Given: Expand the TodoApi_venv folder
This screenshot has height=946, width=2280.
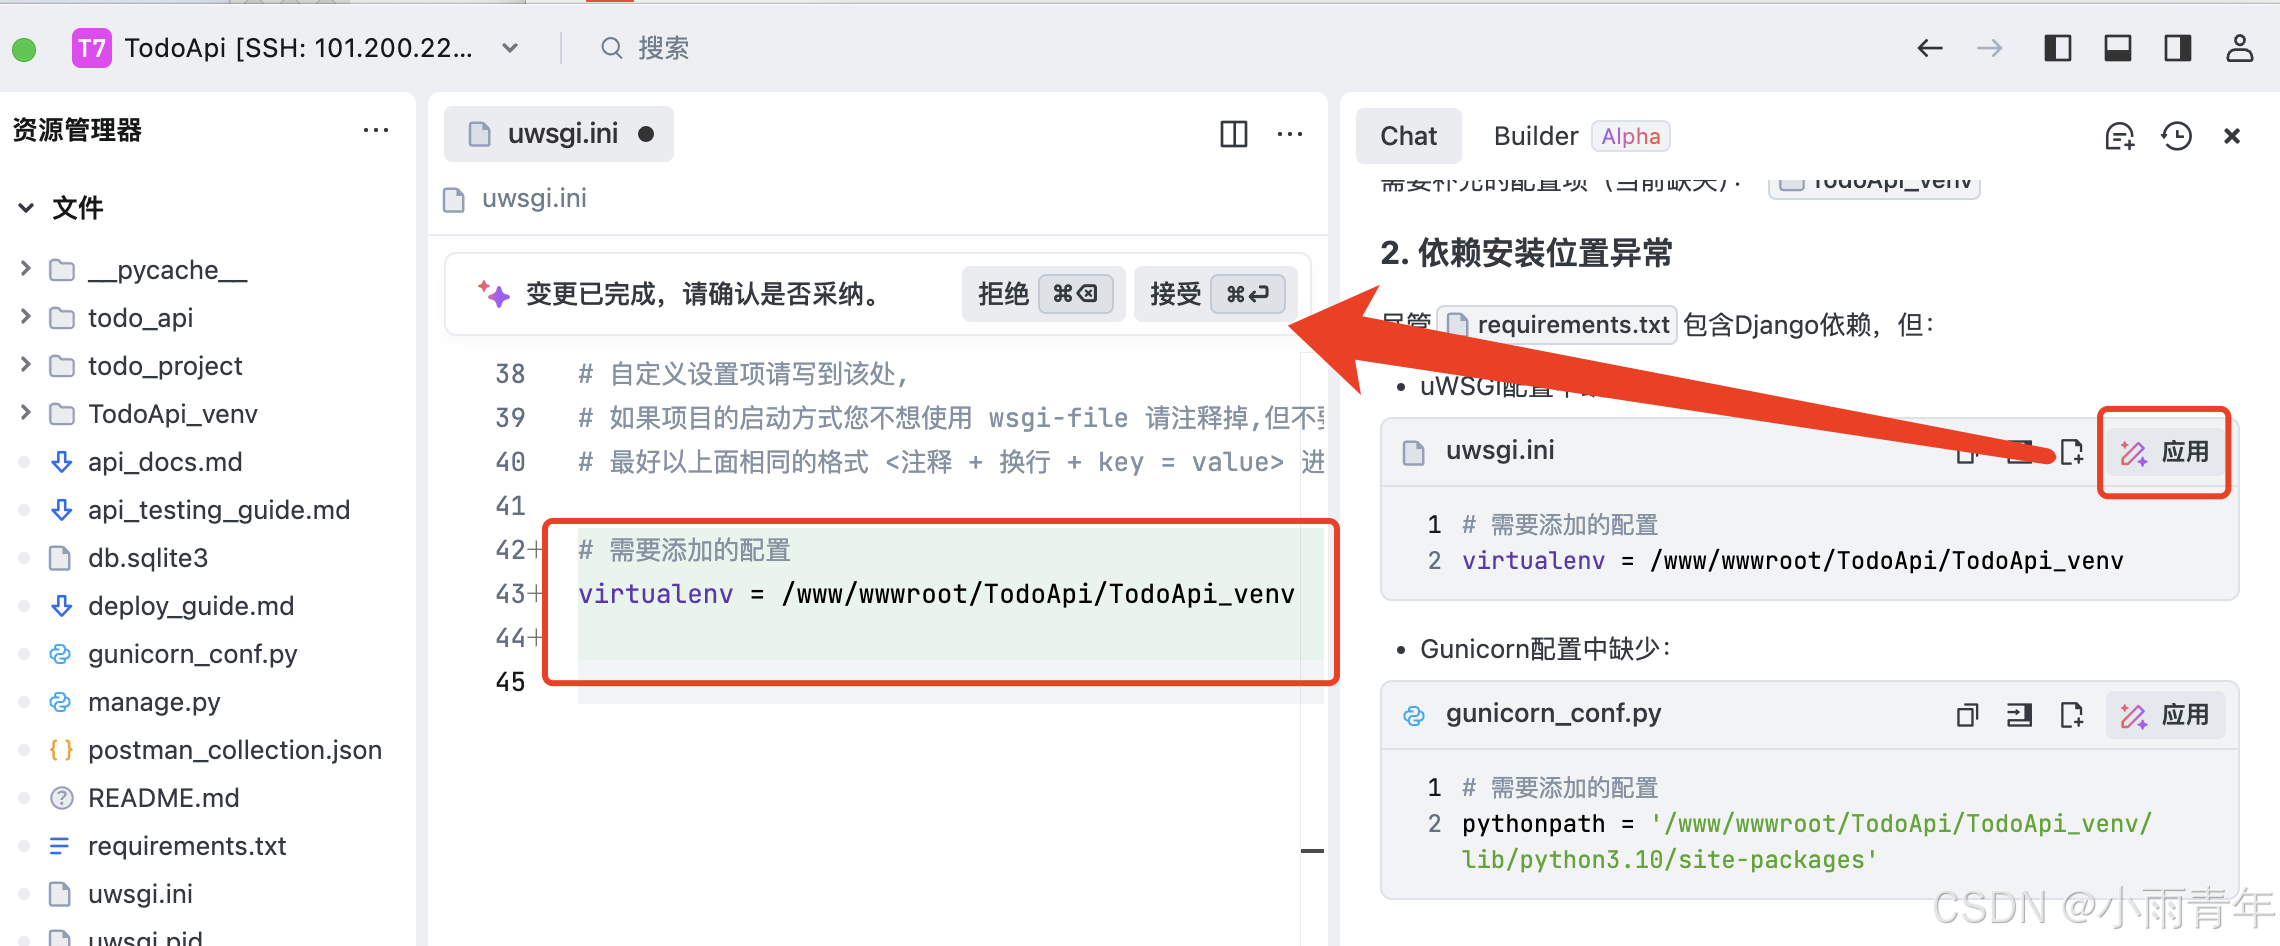Looking at the screenshot, I should click(172, 414).
